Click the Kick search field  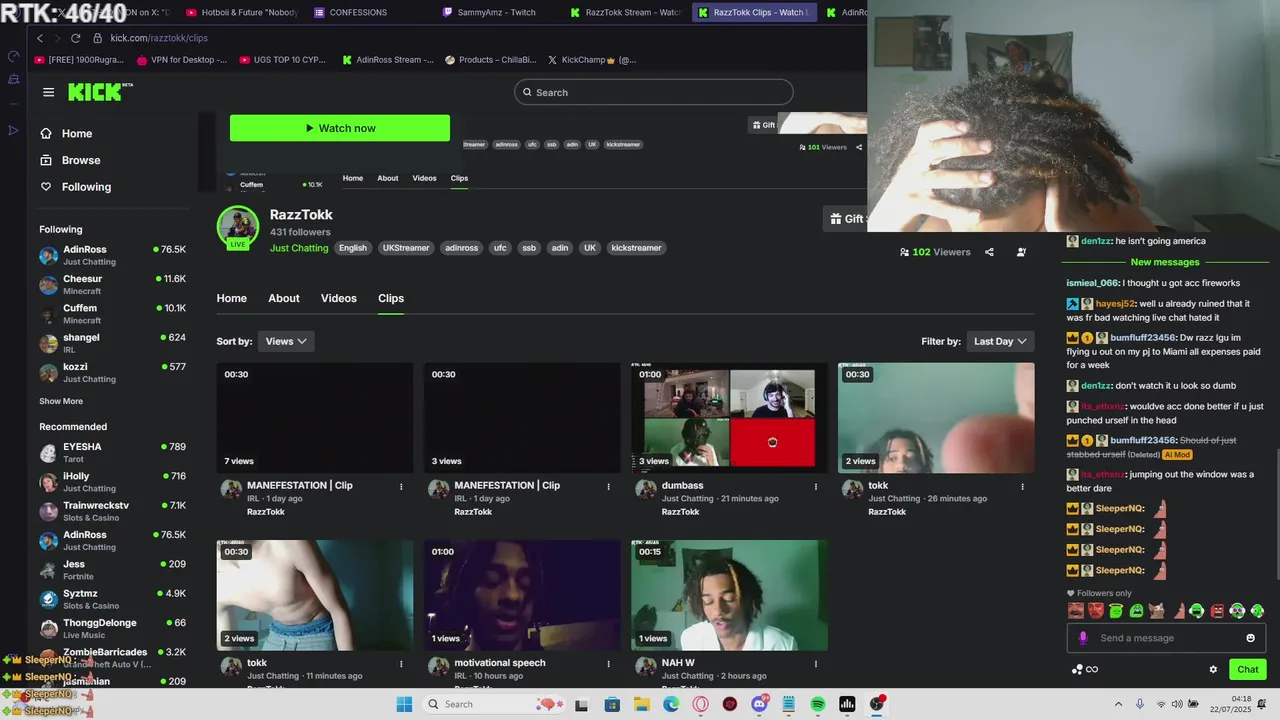[x=654, y=92]
